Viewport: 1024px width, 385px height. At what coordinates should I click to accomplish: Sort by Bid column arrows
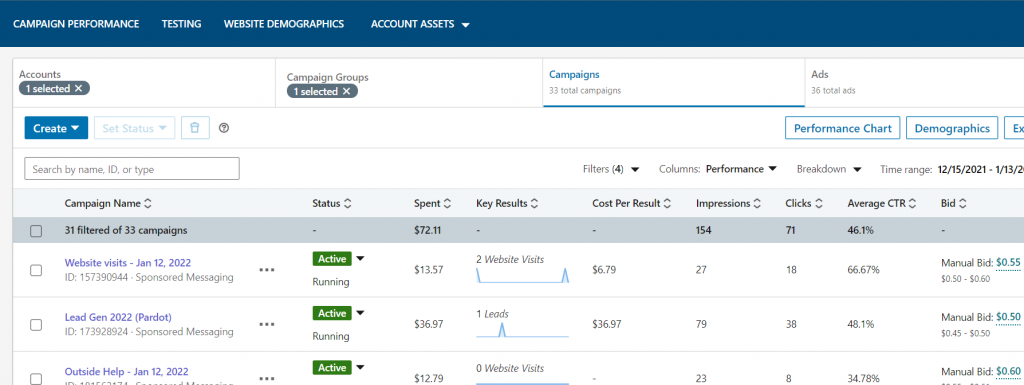(962, 204)
